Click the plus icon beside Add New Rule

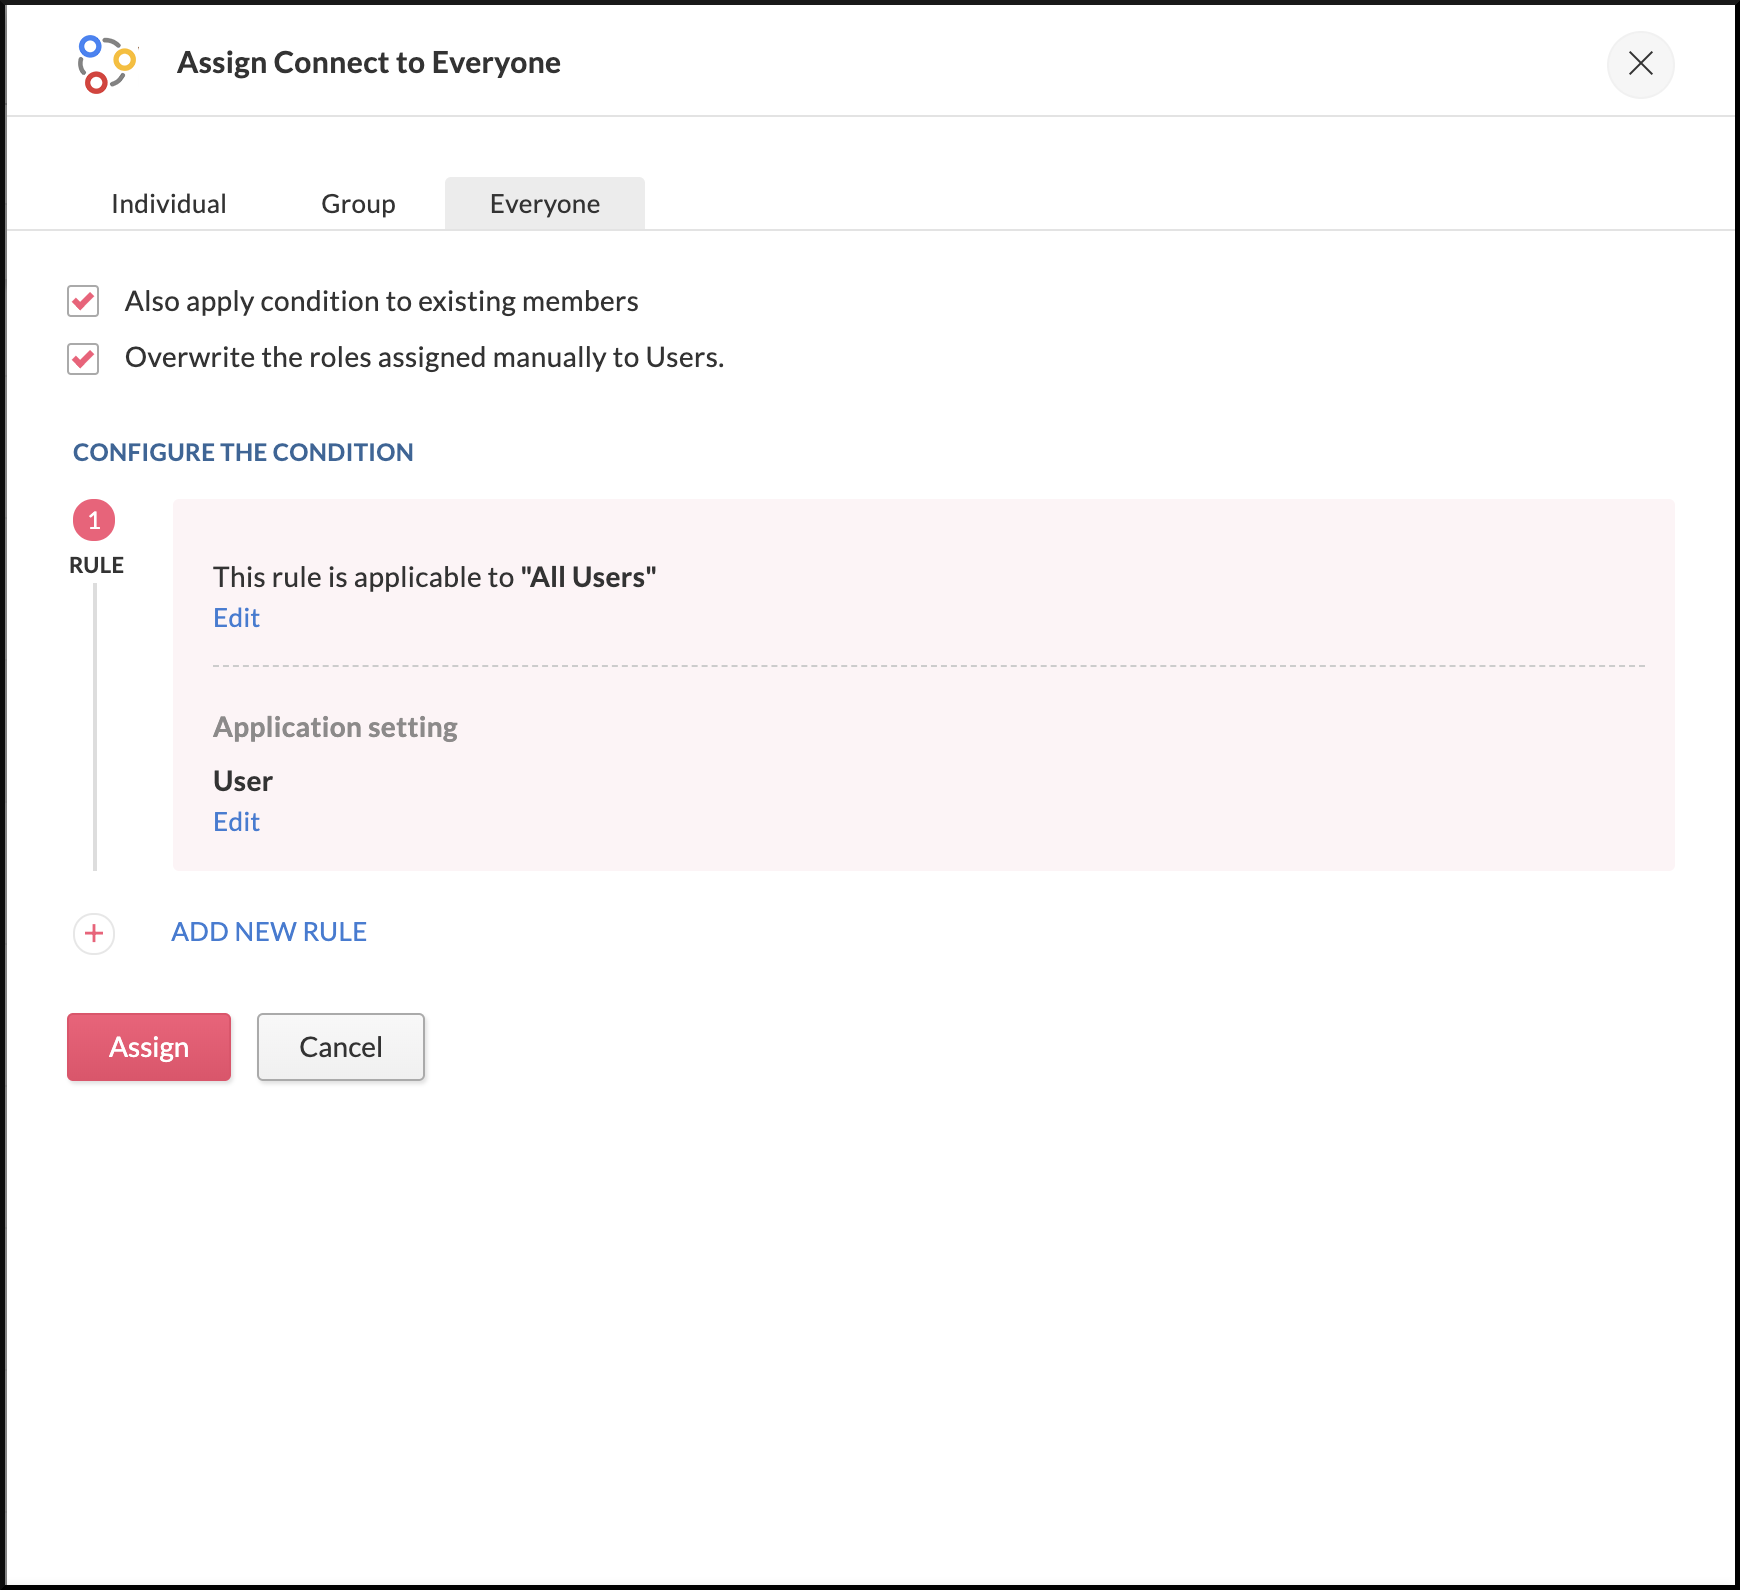tap(94, 934)
